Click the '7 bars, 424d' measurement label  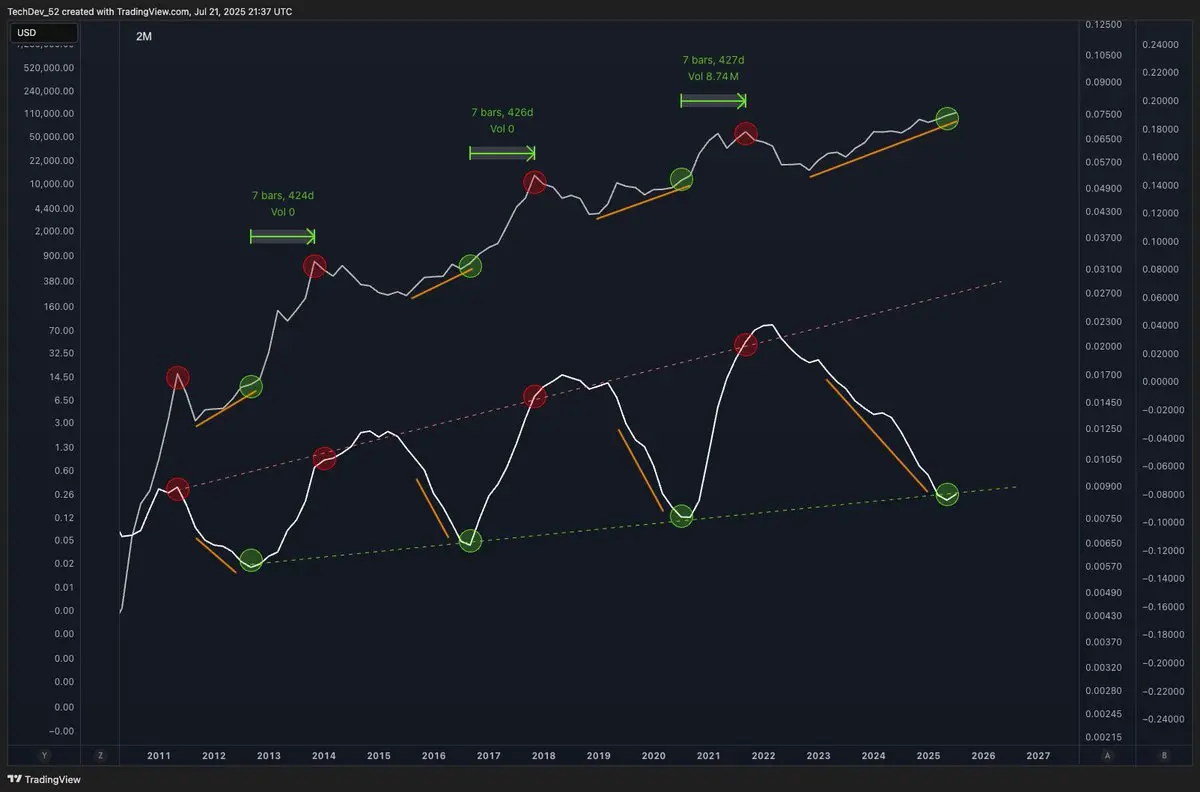coord(282,196)
